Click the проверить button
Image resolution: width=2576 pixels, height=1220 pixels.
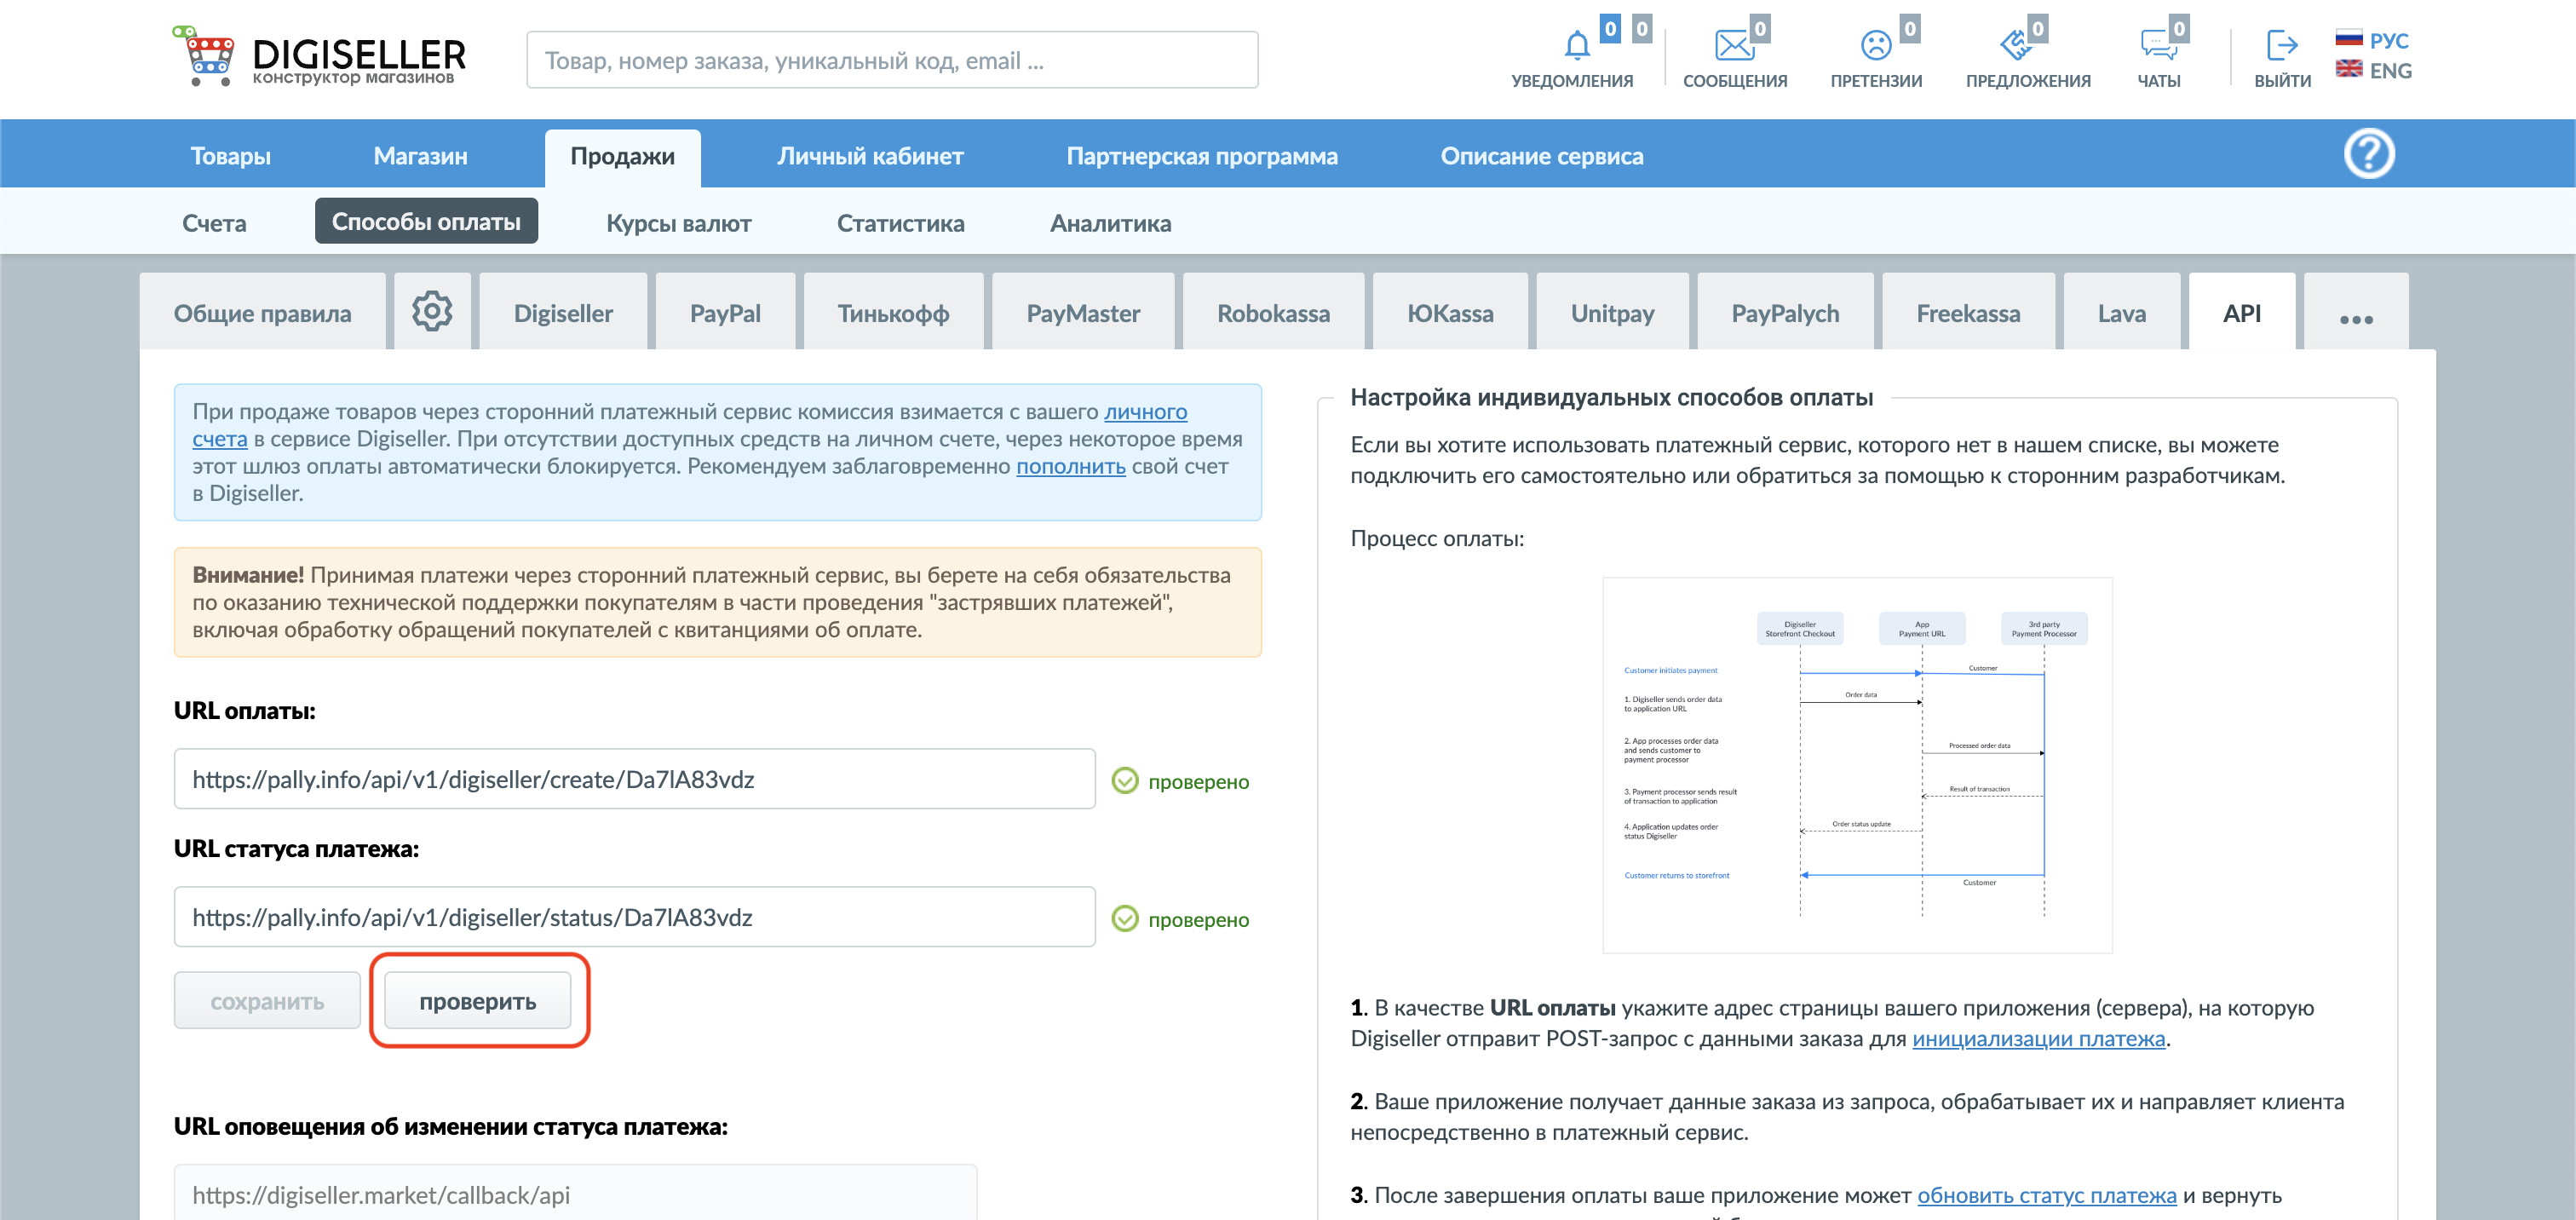[x=478, y=1000]
